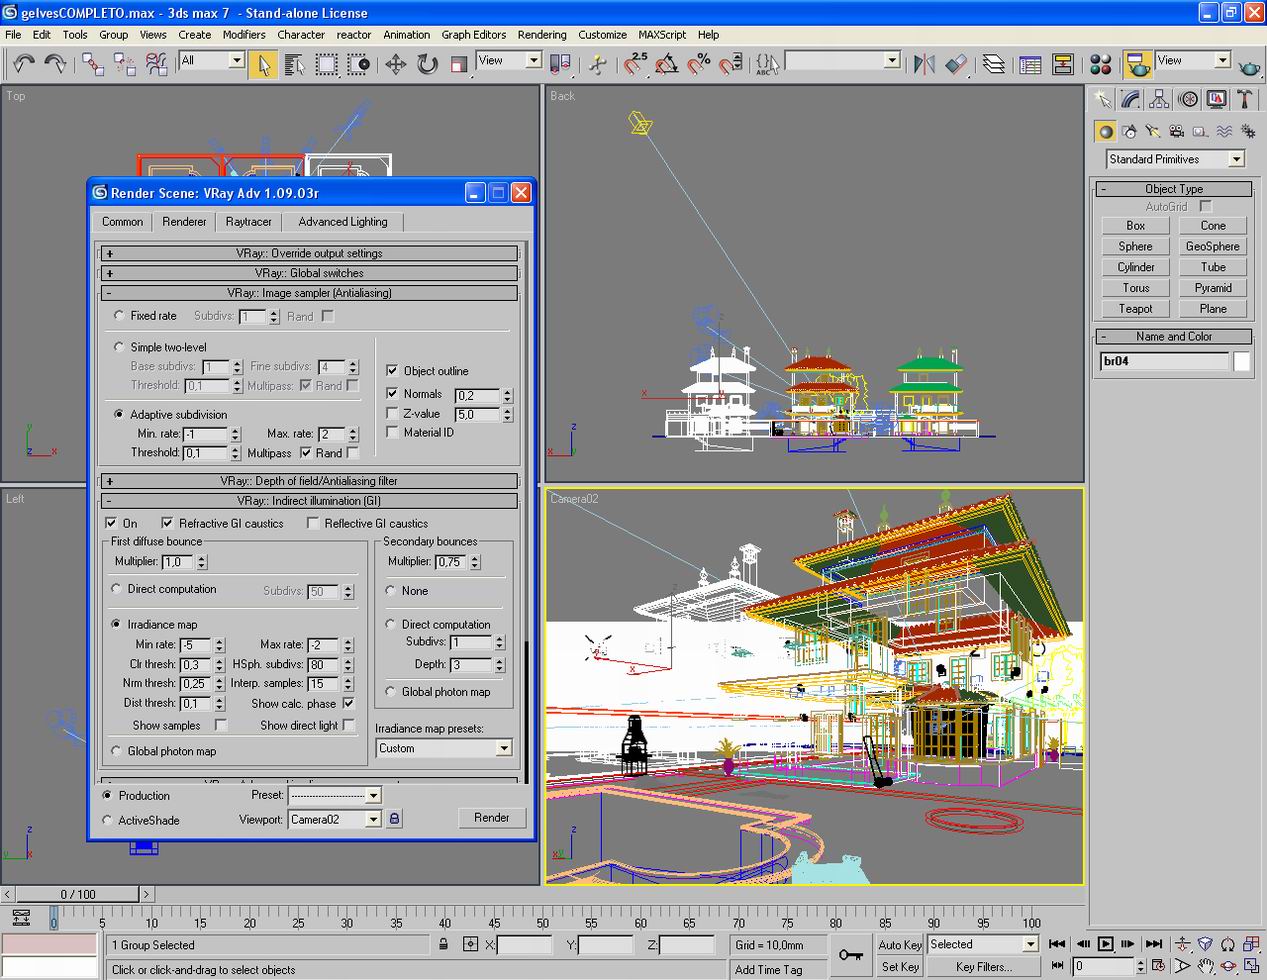Screen dimensions: 1267x980
Task: Select the Fixed rate sampler option
Action: pyautogui.click(x=120, y=316)
